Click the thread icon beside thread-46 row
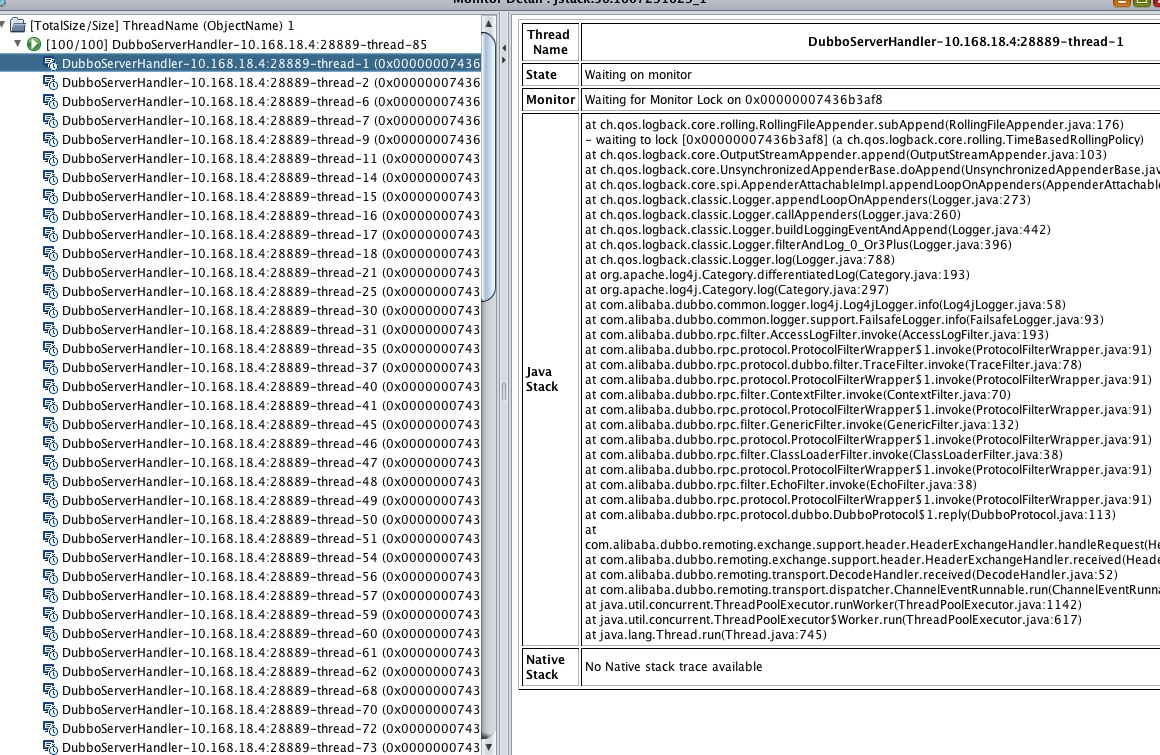The height and width of the screenshot is (755, 1160). [50, 443]
